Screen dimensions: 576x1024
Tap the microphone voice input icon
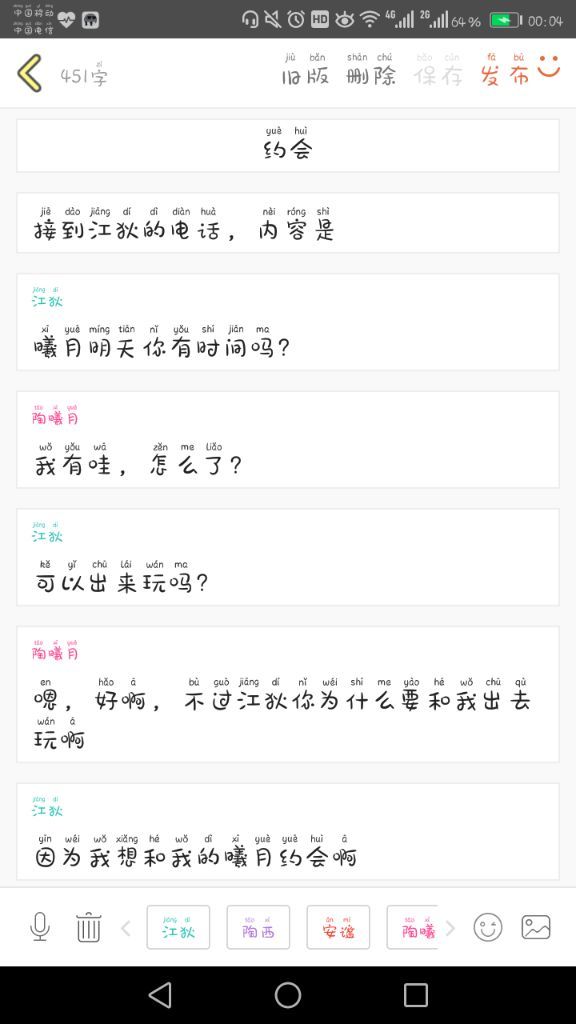(x=40, y=927)
